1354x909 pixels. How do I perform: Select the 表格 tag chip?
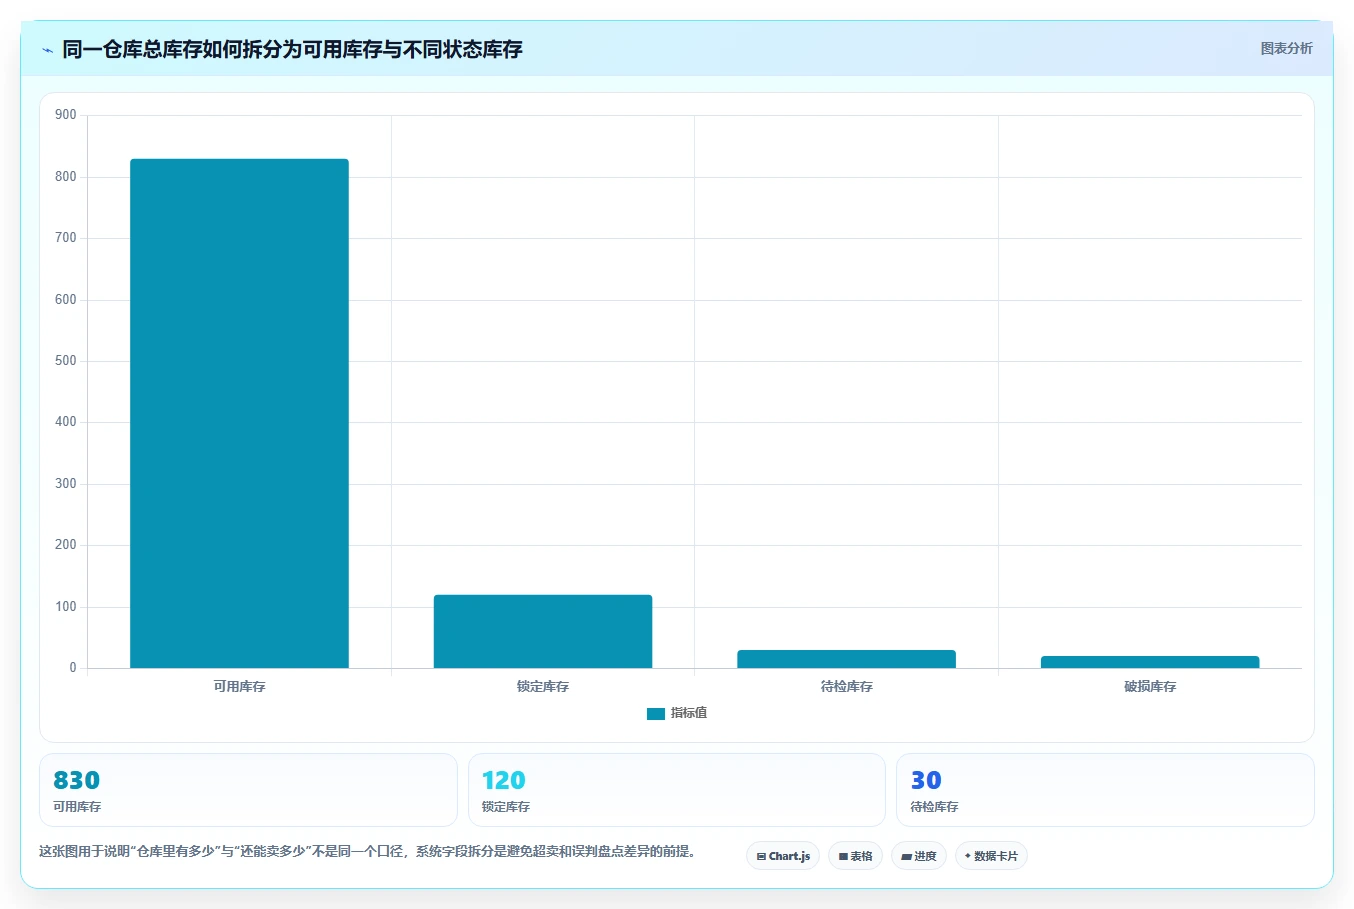(x=855, y=856)
